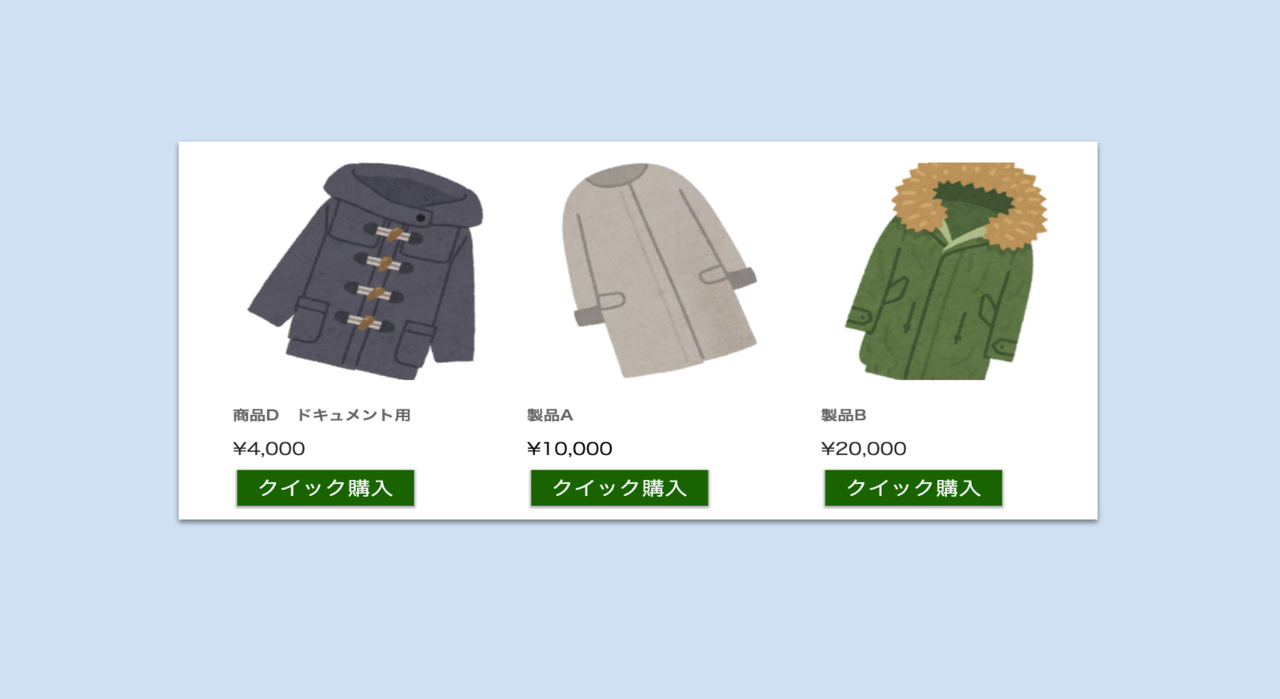Screen dimensions: 1280x699
Task: Click クイック購入 button under 製品A
Action: tap(620, 488)
